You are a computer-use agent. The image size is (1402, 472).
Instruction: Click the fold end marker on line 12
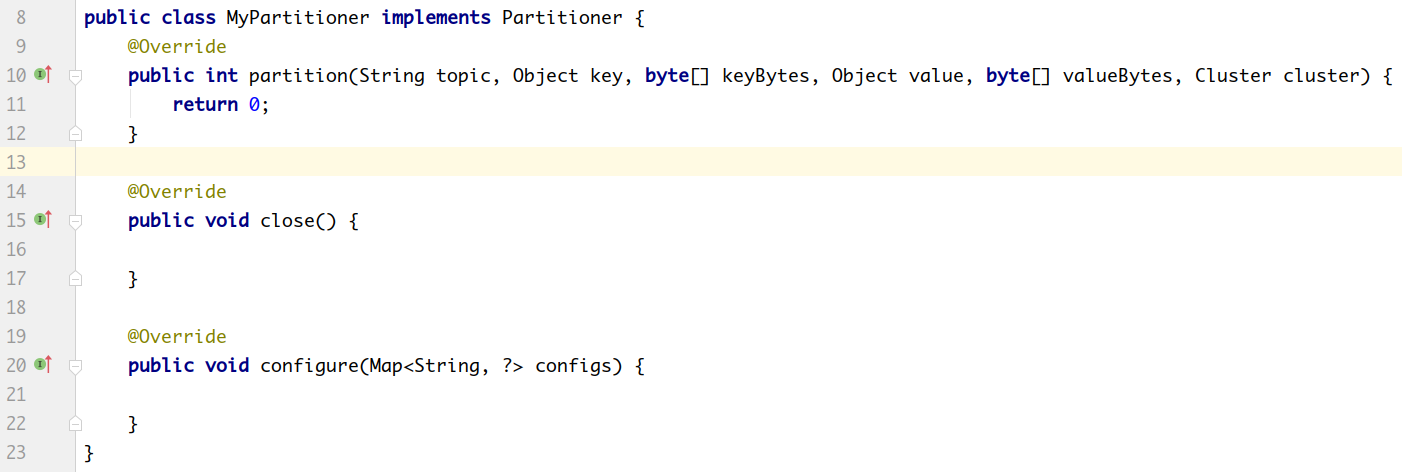pos(75,133)
